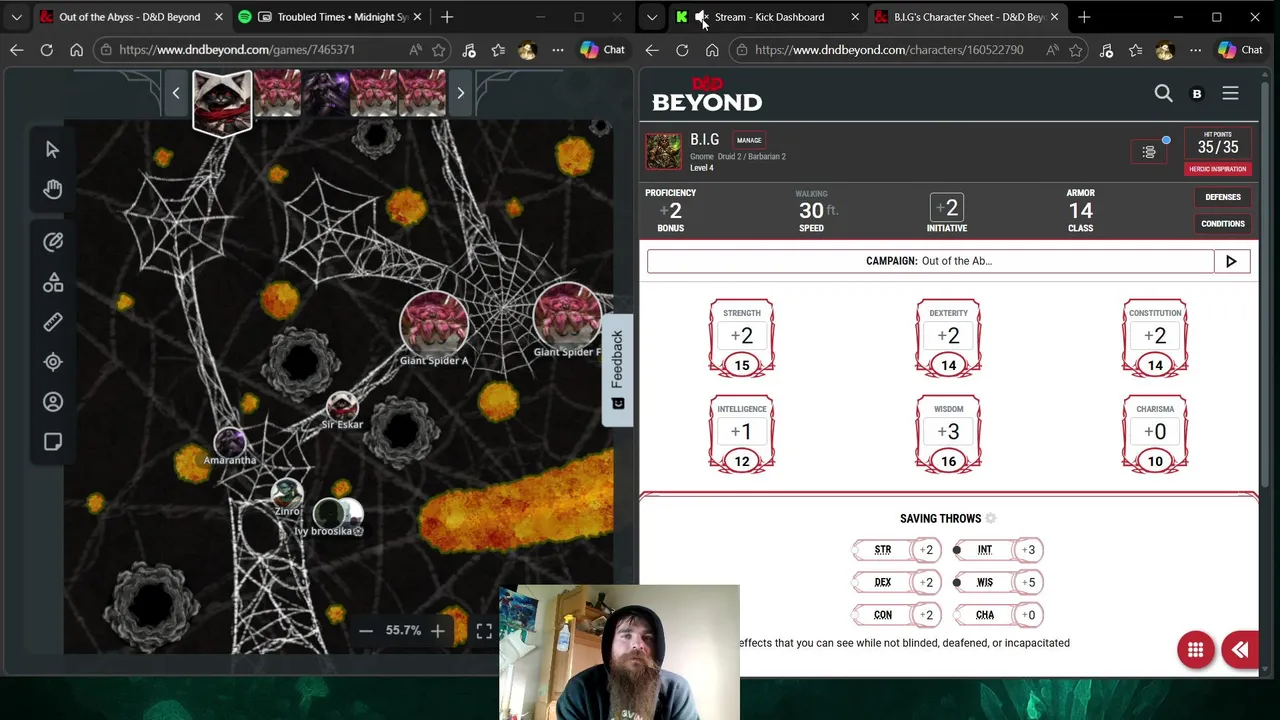Open the more options menu in the left browser
Screen dimensions: 1280x720
(x=558, y=50)
